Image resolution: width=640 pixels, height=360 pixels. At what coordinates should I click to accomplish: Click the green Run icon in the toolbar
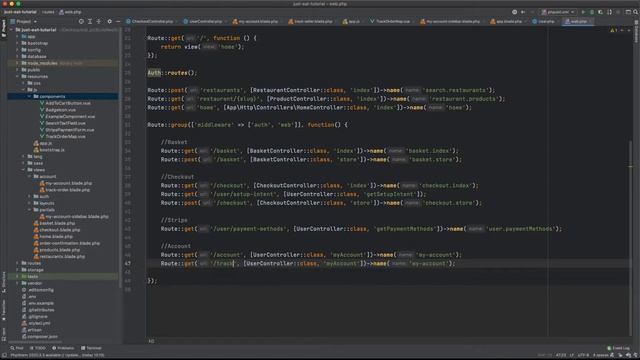(583, 12)
